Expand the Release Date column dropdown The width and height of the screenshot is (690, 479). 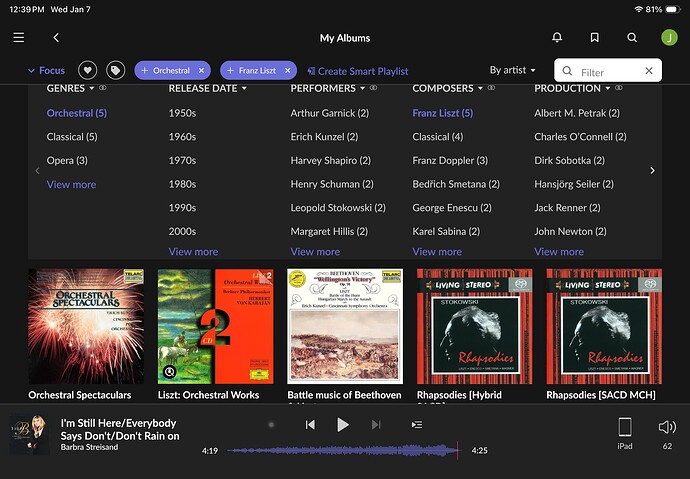tap(243, 89)
